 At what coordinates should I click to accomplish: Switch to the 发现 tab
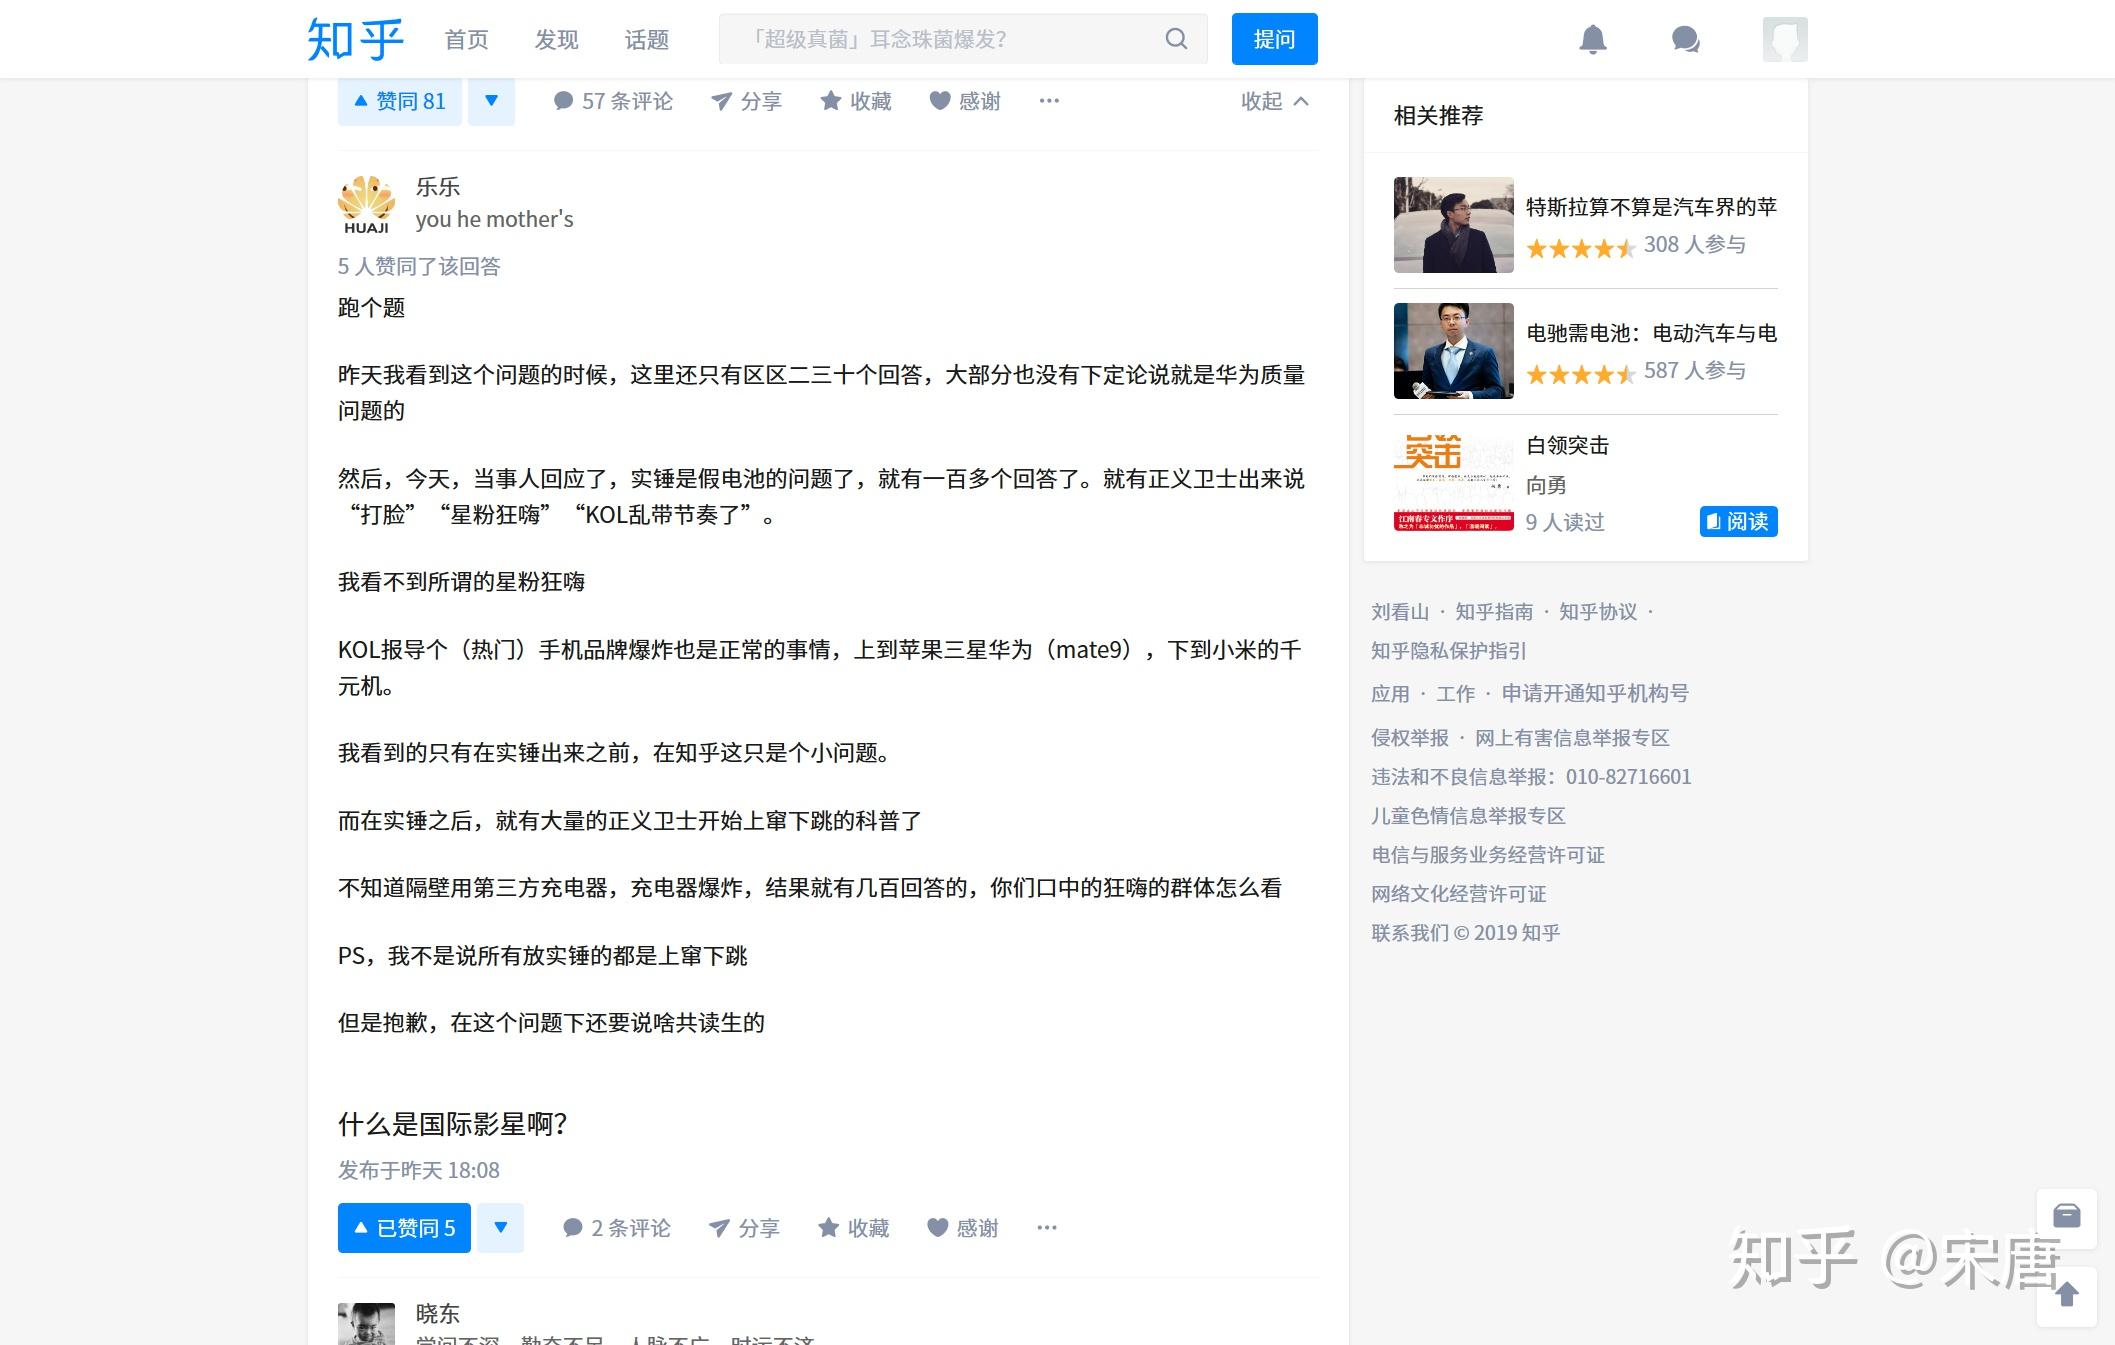click(x=556, y=40)
